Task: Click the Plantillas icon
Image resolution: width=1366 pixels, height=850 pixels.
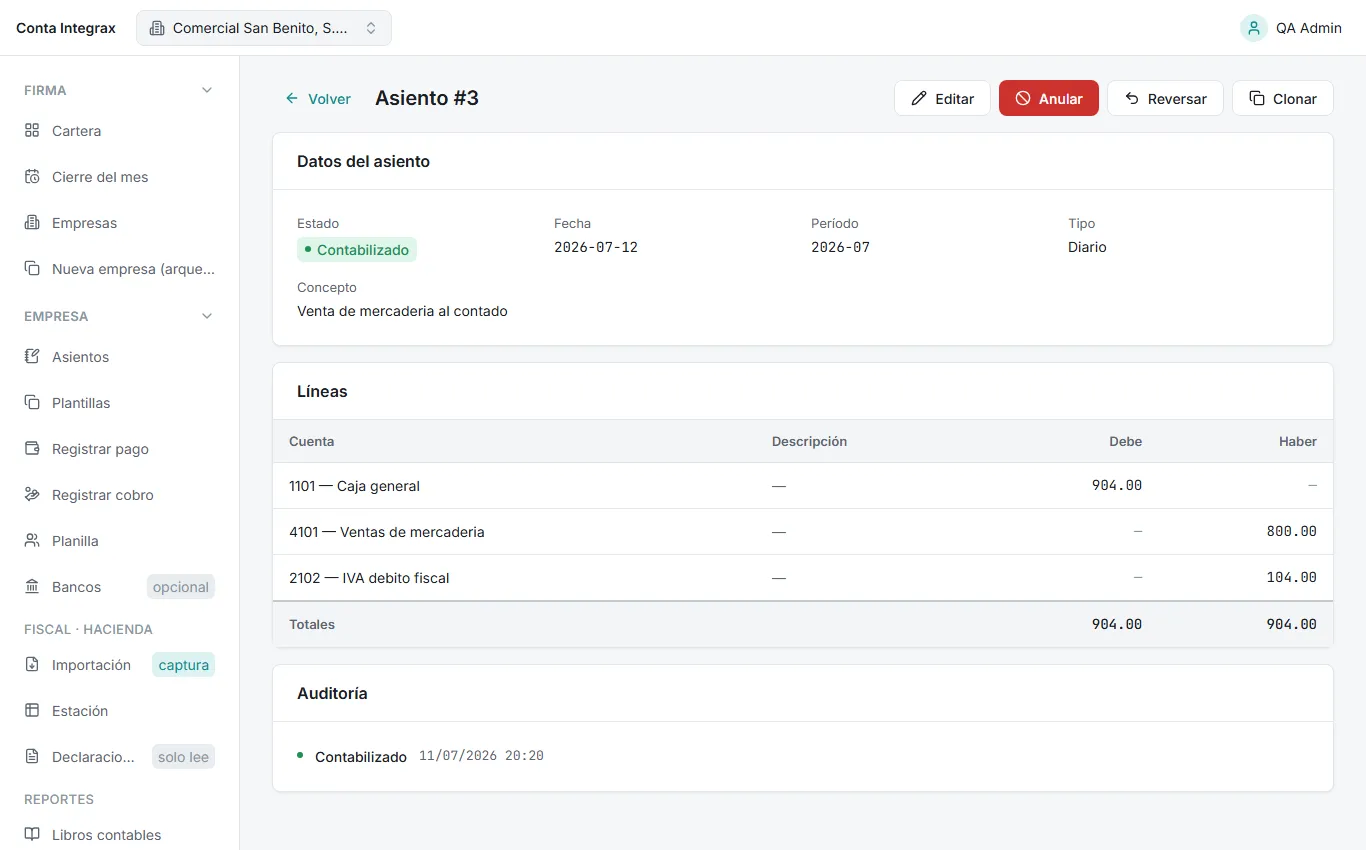Action: point(32,403)
